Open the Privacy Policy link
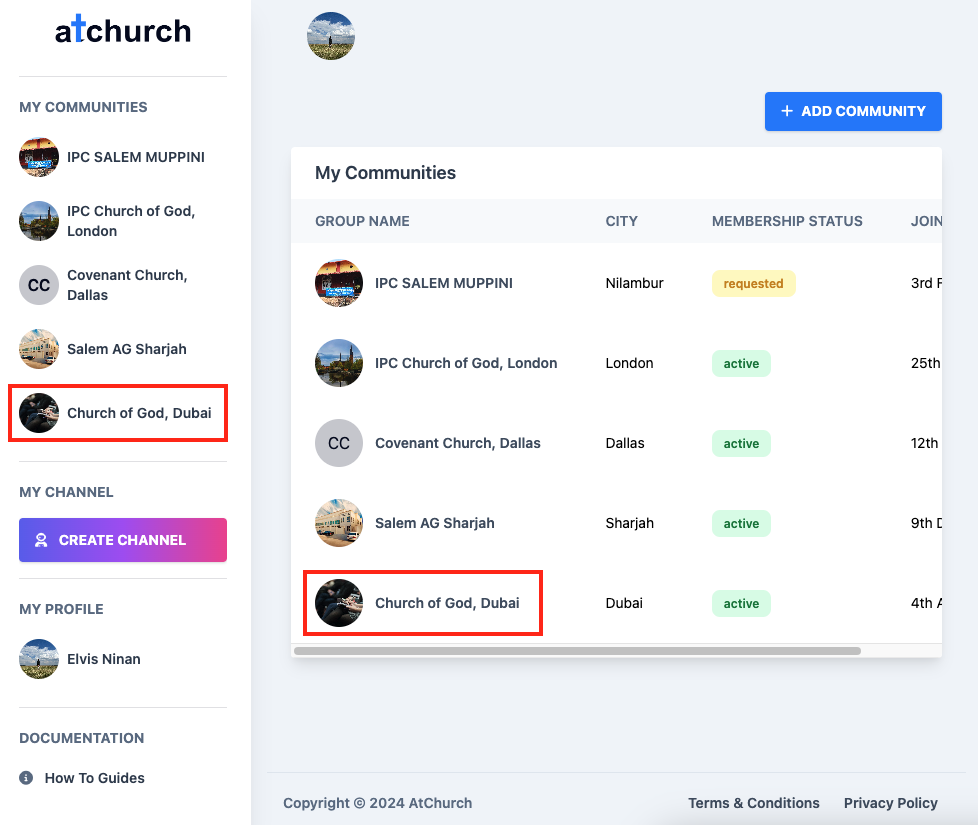The width and height of the screenshot is (978, 825). coord(890,803)
